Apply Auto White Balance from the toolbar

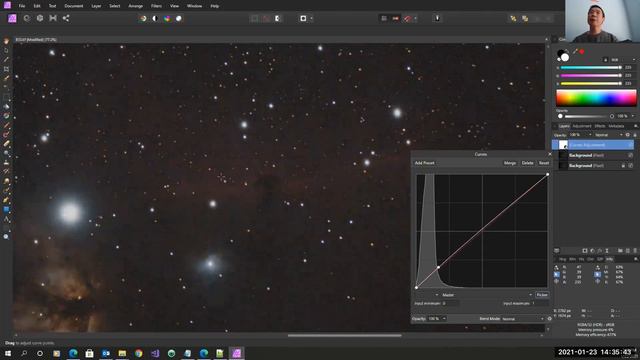179,18
